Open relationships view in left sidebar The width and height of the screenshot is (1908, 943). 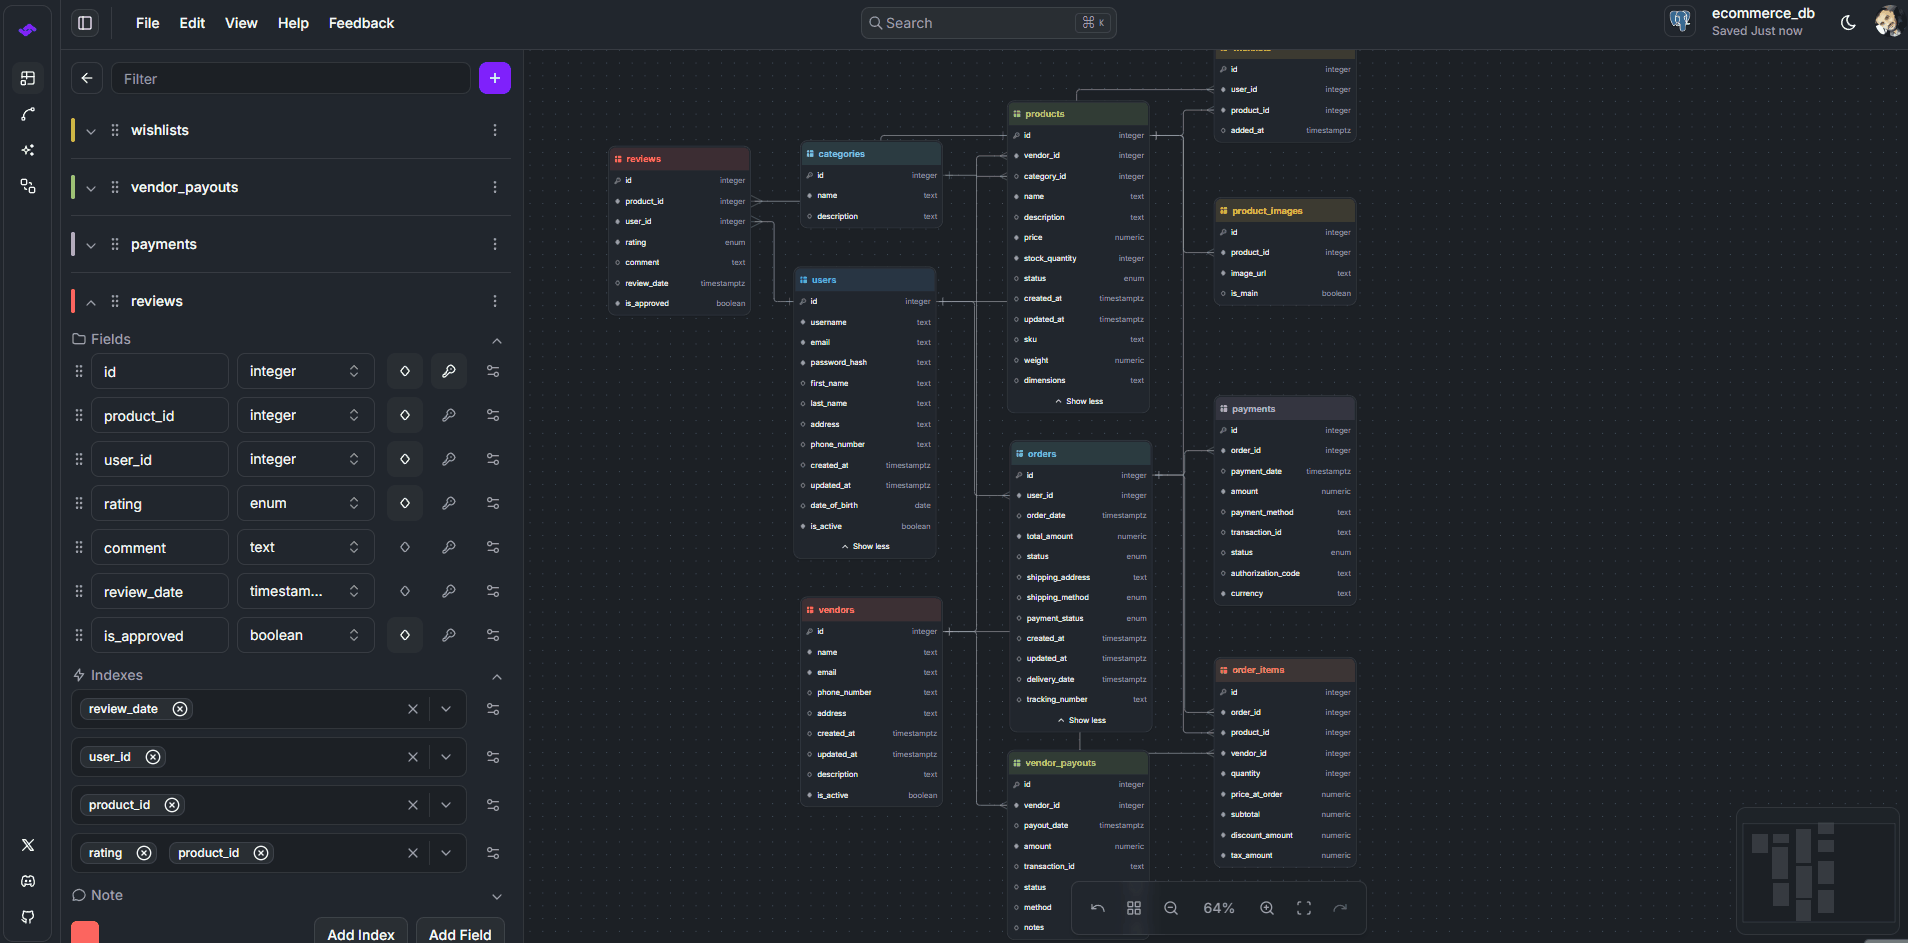pyautogui.click(x=28, y=114)
